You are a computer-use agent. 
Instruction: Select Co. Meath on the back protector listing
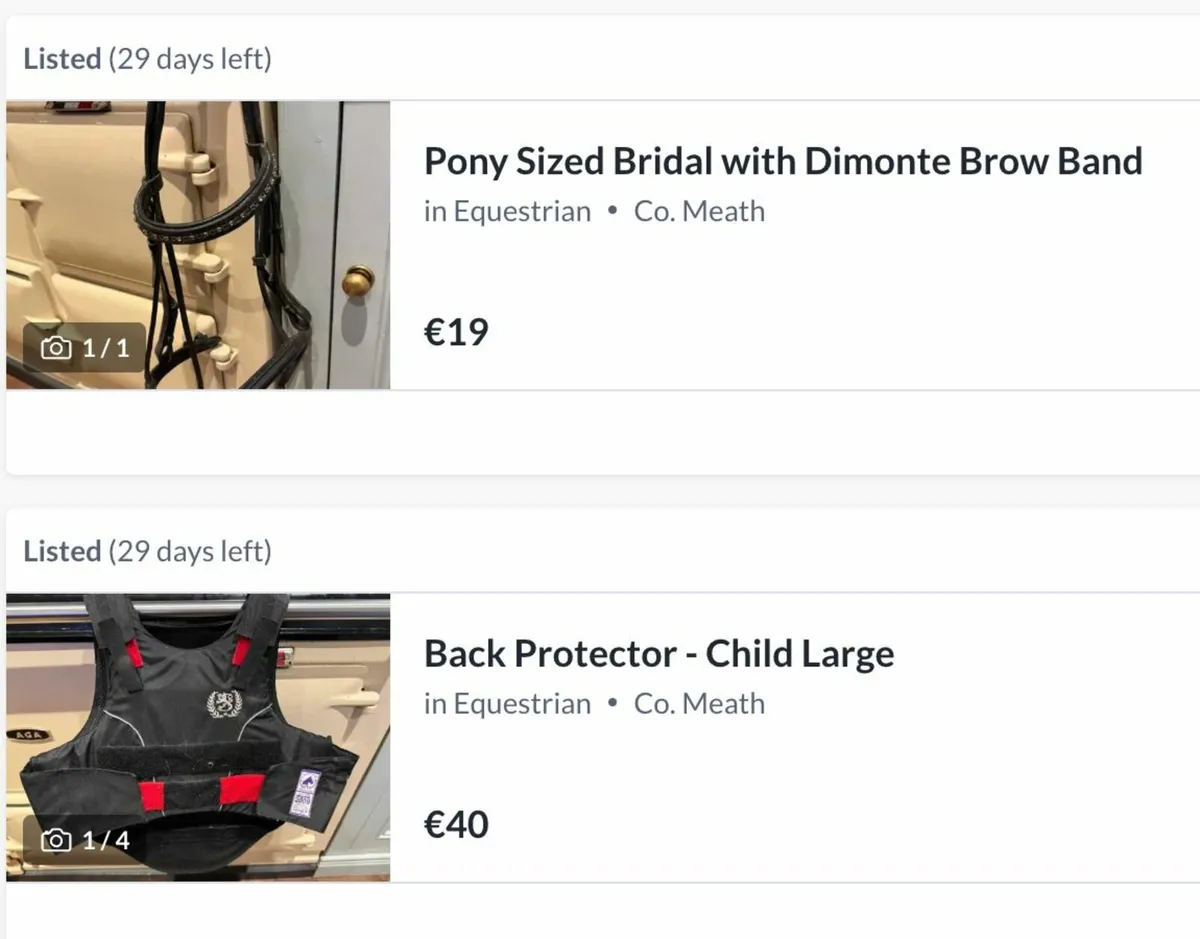(x=699, y=703)
